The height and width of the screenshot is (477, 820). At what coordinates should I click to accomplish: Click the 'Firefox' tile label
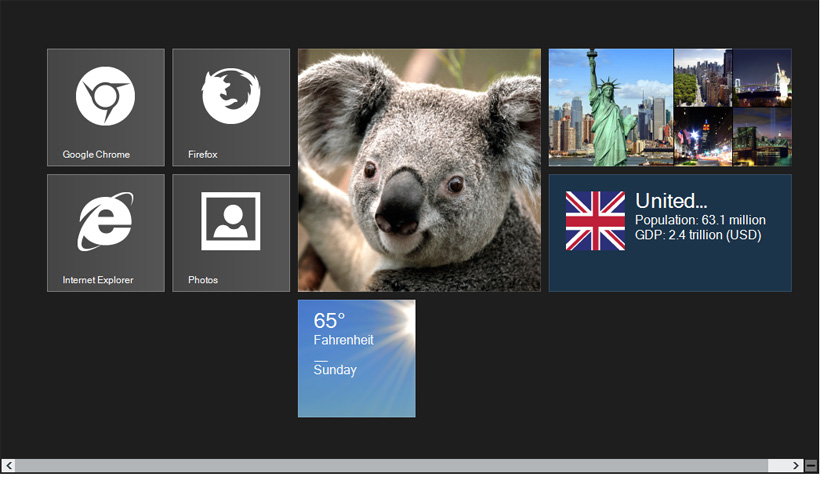(x=203, y=155)
